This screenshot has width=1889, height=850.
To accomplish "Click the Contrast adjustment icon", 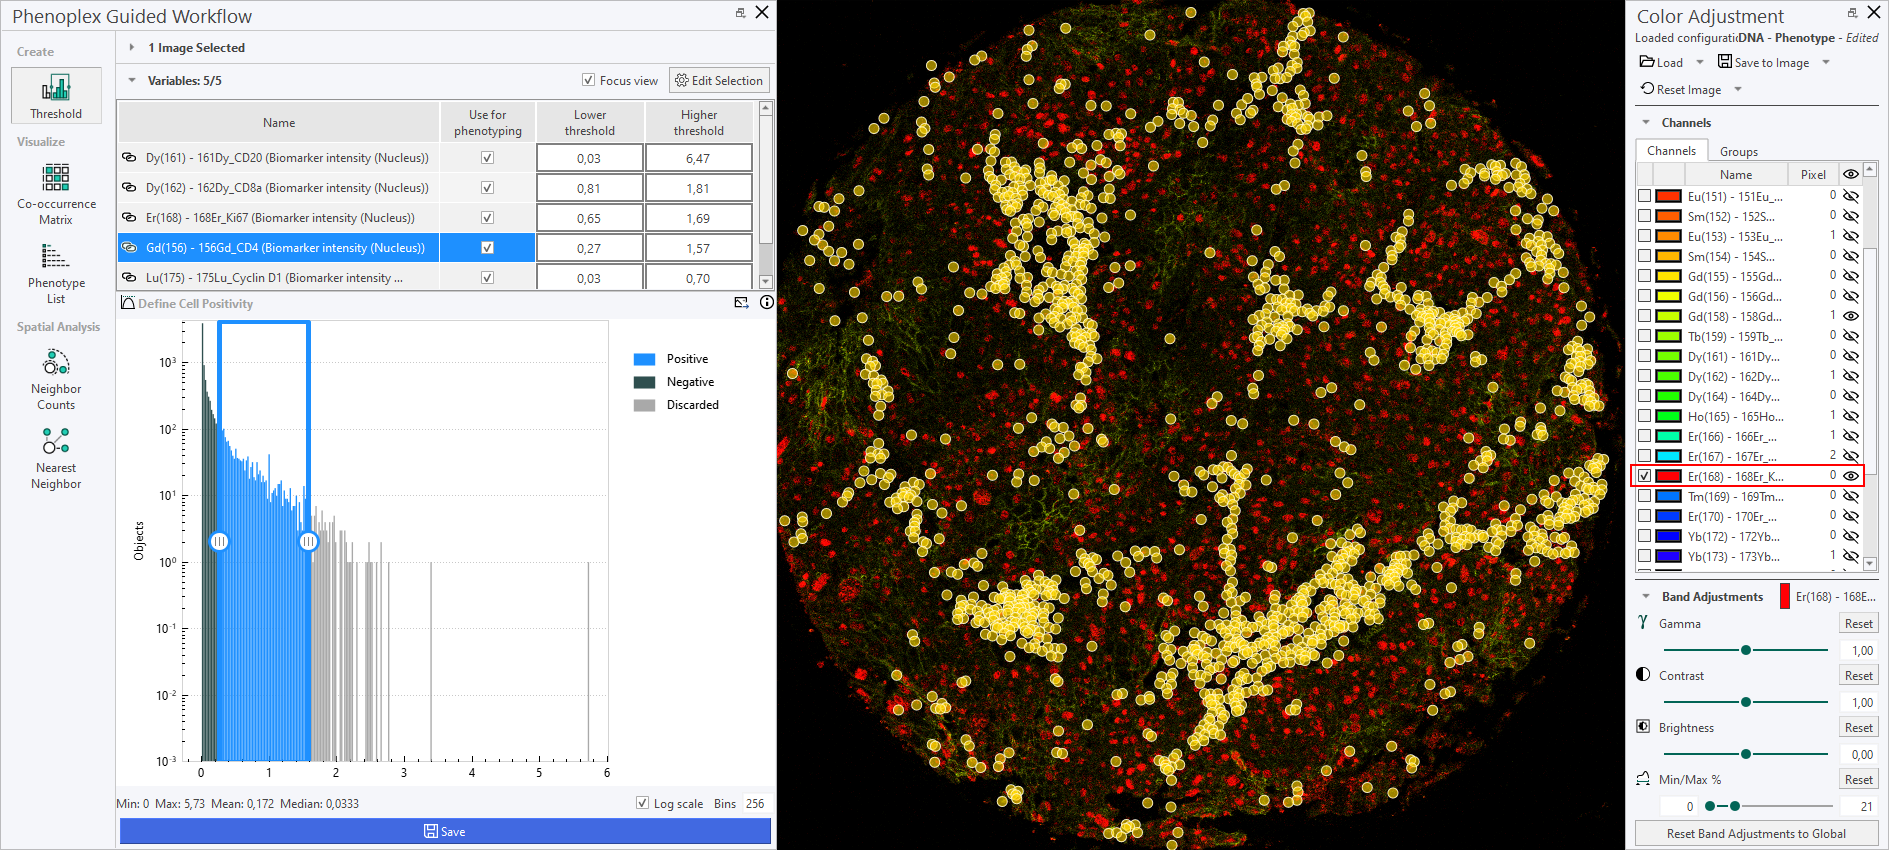I will (x=1643, y=675).
